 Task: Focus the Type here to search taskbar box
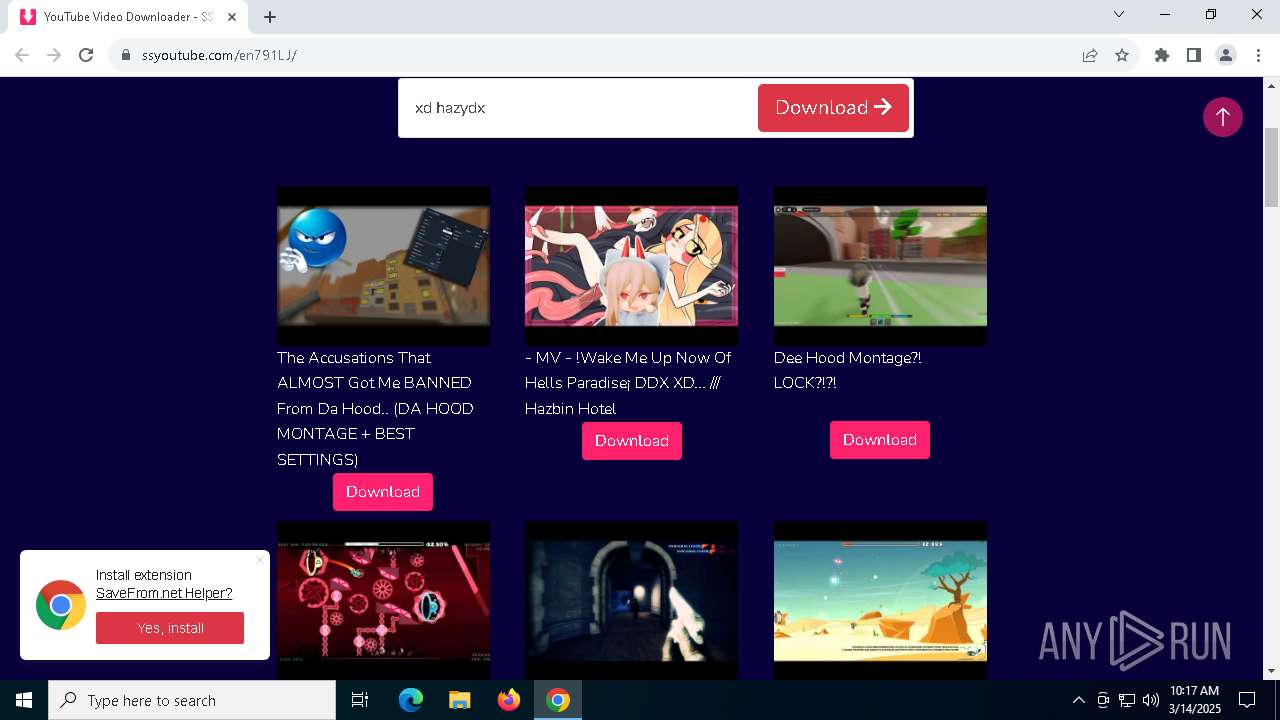tap(192, 700)
